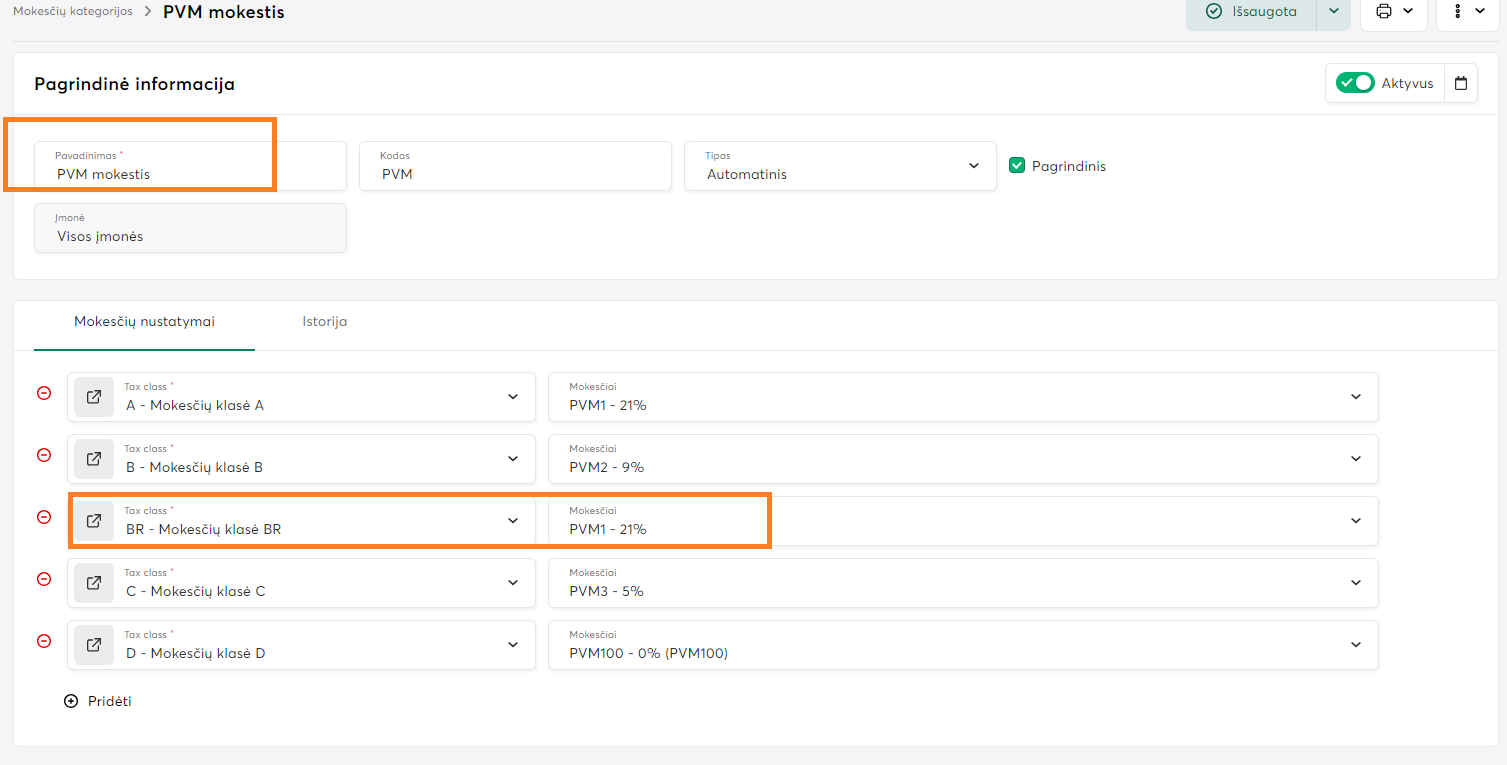The image size is (1507, 765).
Task: Open linked record for tax class BR
Action: (94, 521)
